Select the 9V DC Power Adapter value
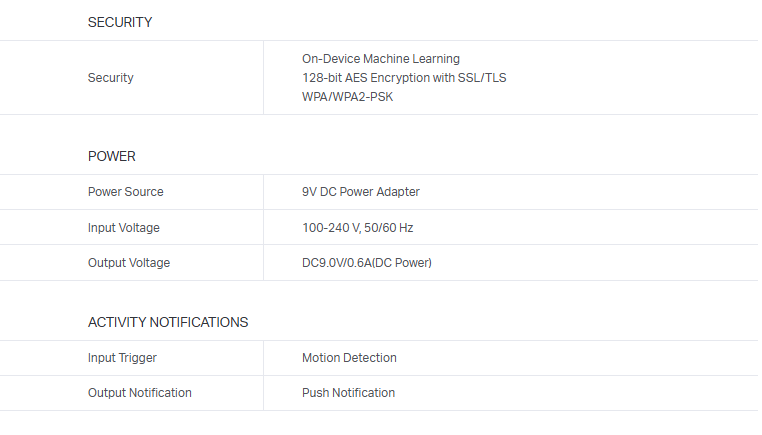The image size is (762, 435). [x=360, y=192]
